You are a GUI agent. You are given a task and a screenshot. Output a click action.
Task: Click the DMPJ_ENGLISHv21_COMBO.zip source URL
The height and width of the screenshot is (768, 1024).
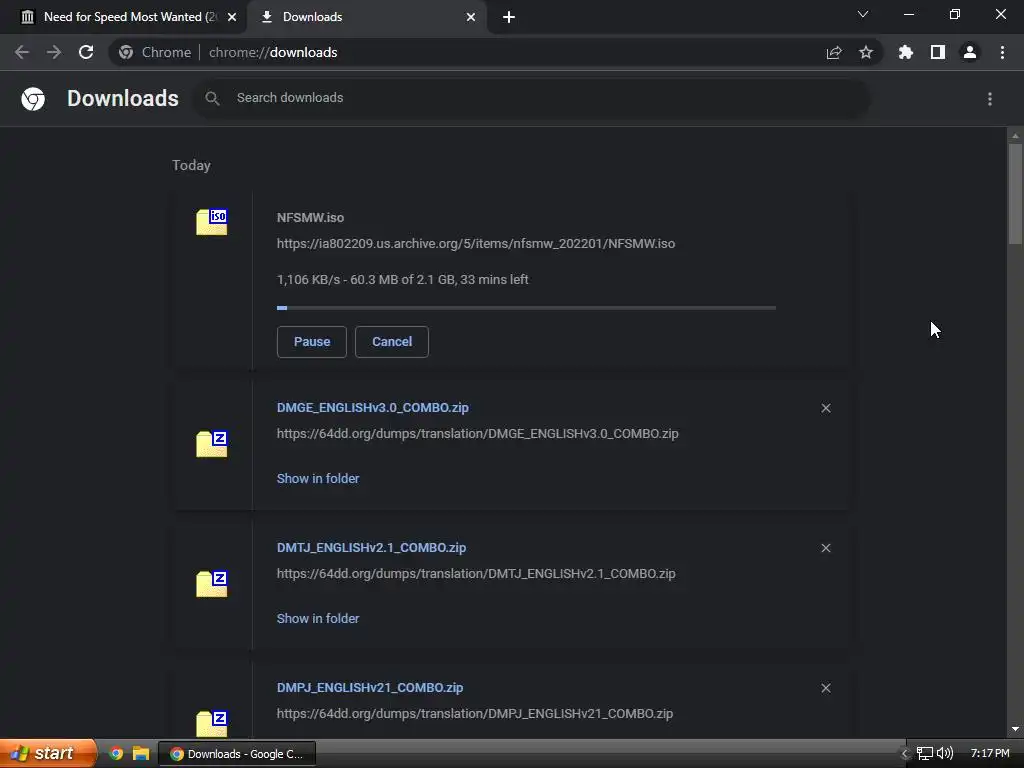(x=475, y=714)
